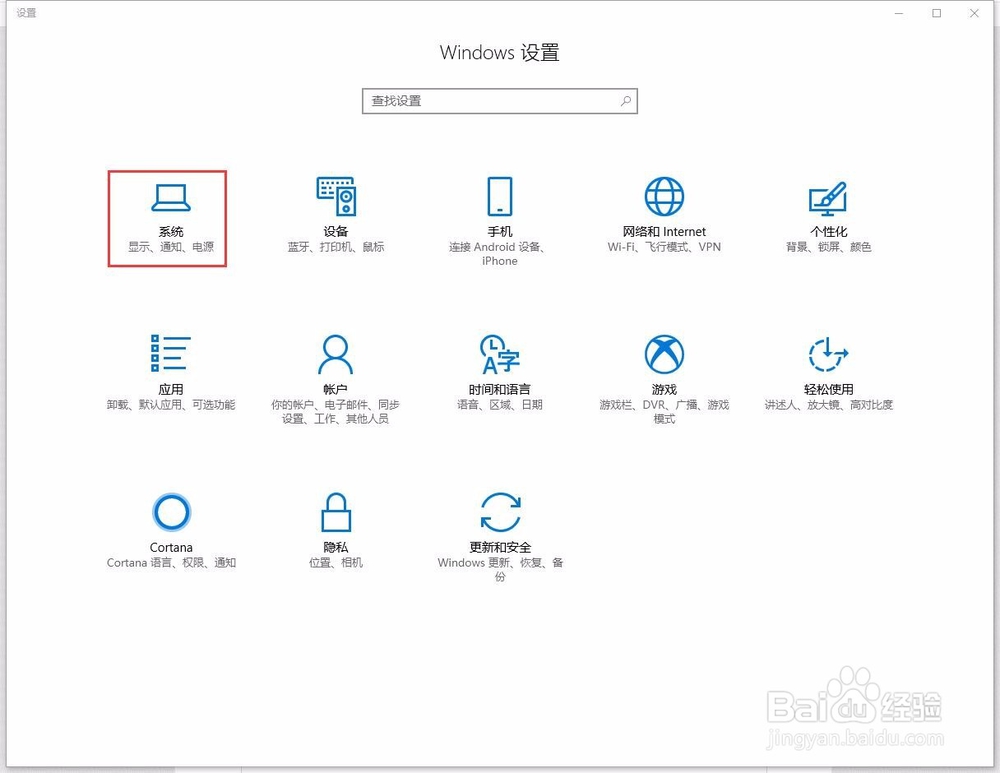
Task: Click the 时间和语言 label
Action: click(x=500, y=389)
